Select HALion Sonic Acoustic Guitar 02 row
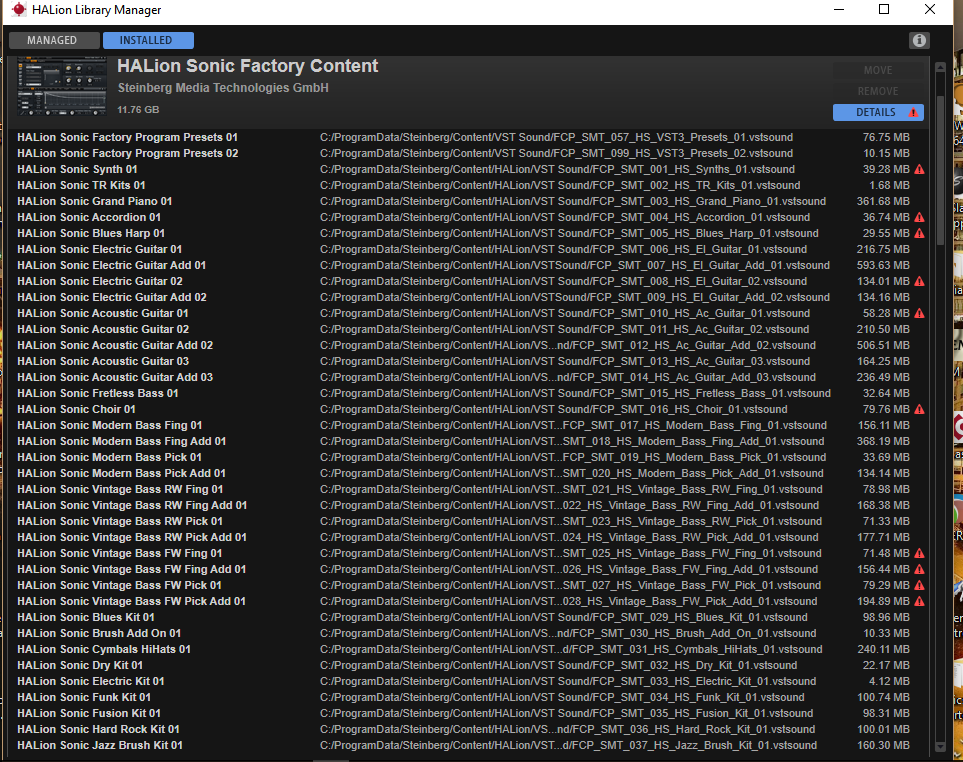The image size is (963, 762). pos(469,329)
